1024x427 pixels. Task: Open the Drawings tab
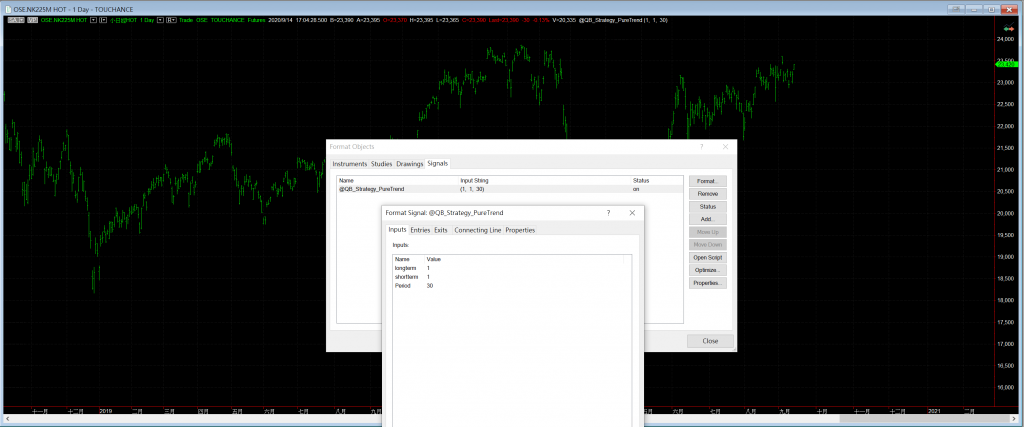(x=410, y=163)
